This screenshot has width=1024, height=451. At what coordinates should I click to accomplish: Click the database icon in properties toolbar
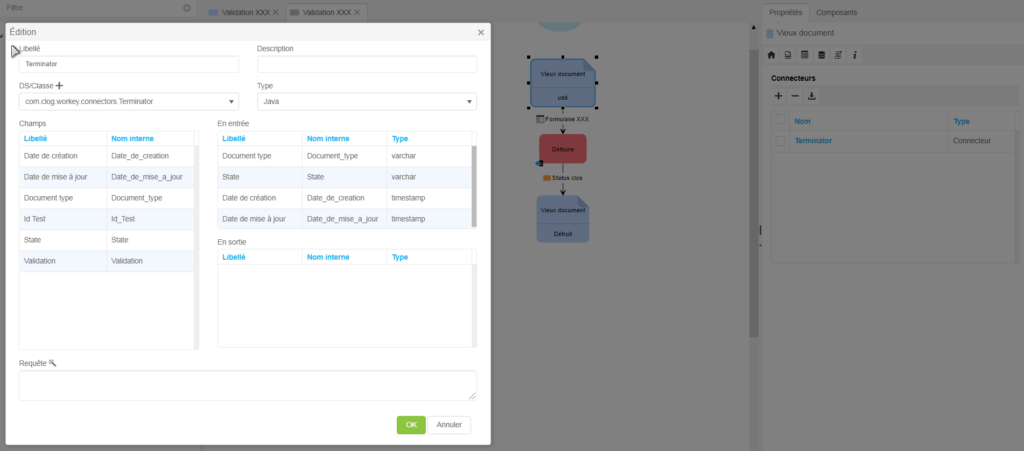click(x=822, y=54)
